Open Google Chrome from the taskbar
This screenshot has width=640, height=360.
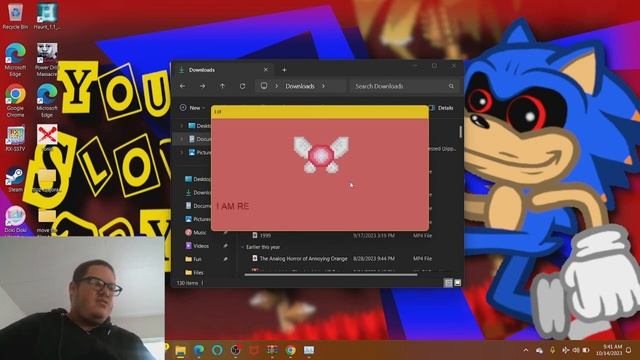pos(291,350)
